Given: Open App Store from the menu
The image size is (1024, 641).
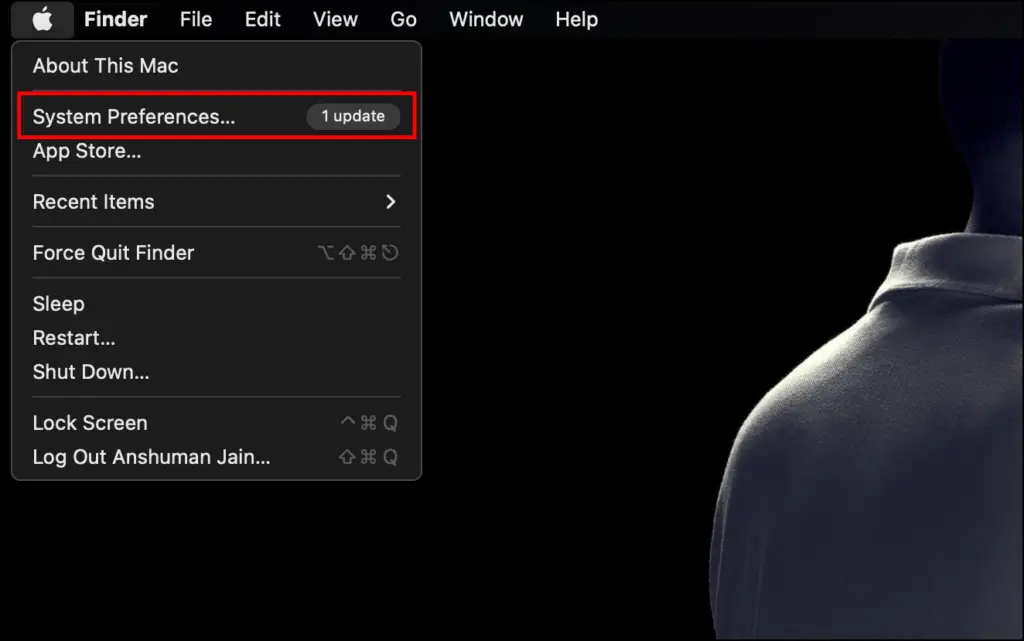Looking at the screenshot, I should tap(216, 151).
